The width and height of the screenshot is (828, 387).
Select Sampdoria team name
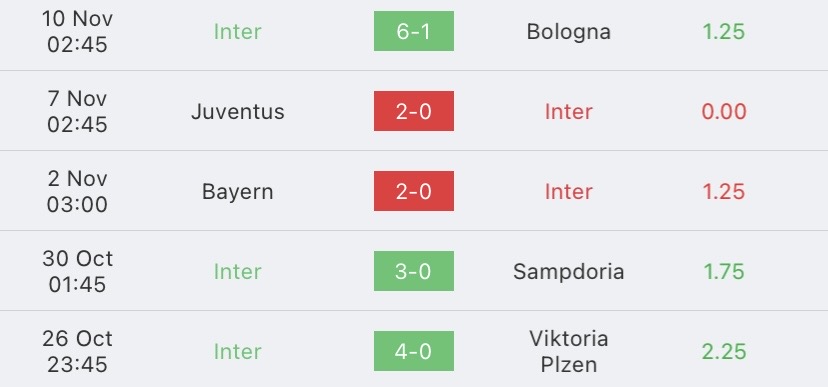click(568, 272)
